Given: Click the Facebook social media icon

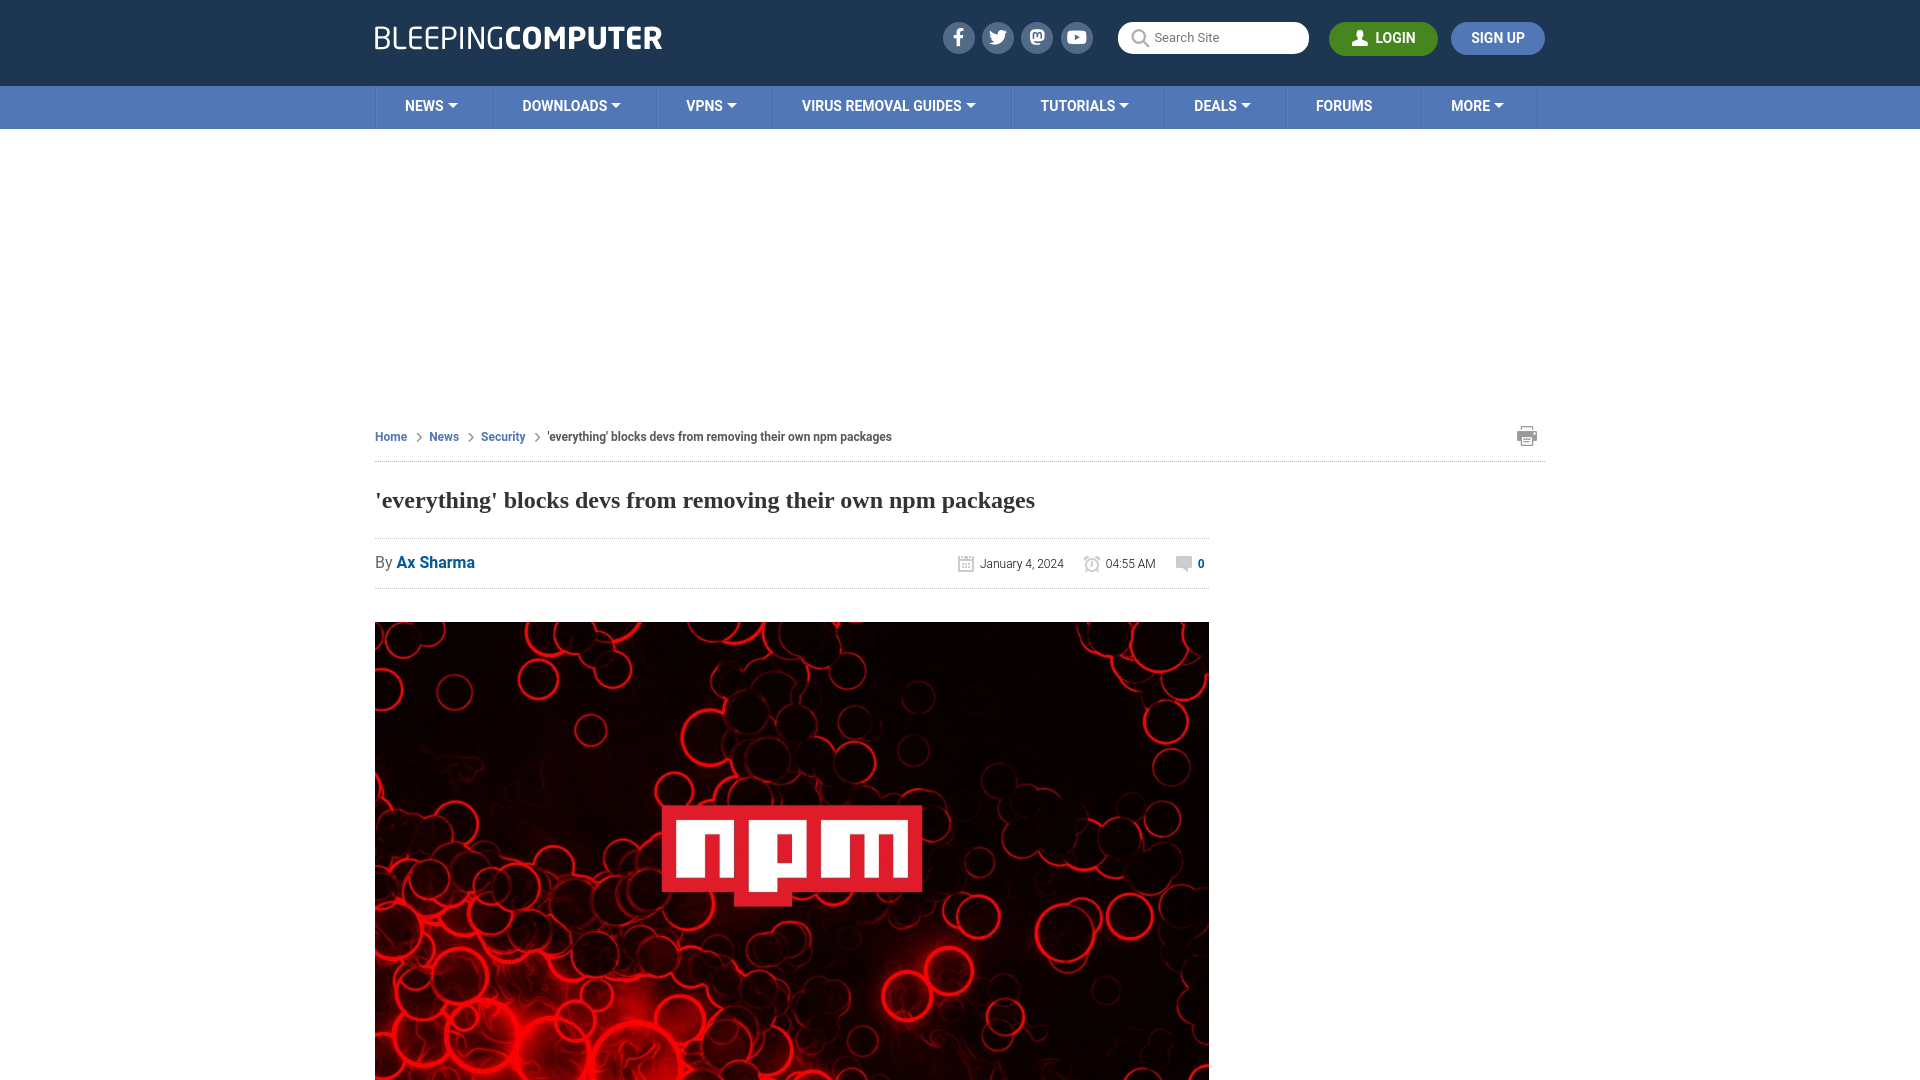Looking at the screenshot, I should 957,37.
